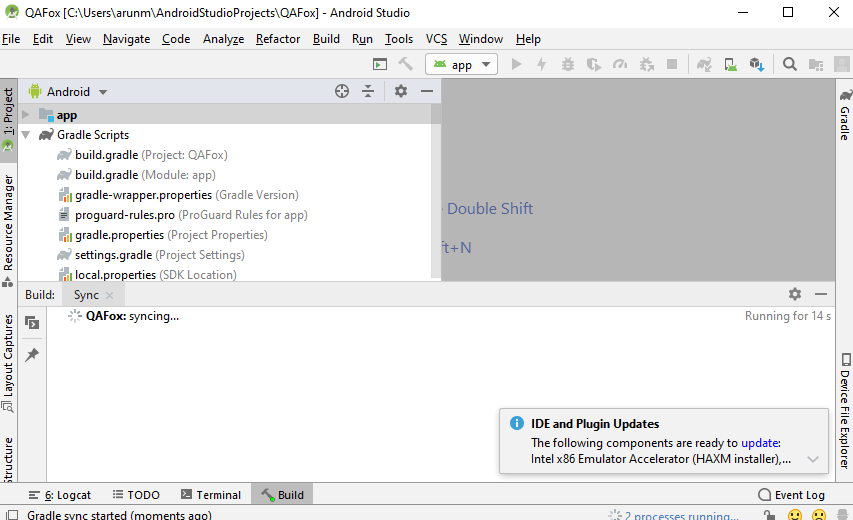
Task: Click the 2 processes running link
Action: pos(681,515)
